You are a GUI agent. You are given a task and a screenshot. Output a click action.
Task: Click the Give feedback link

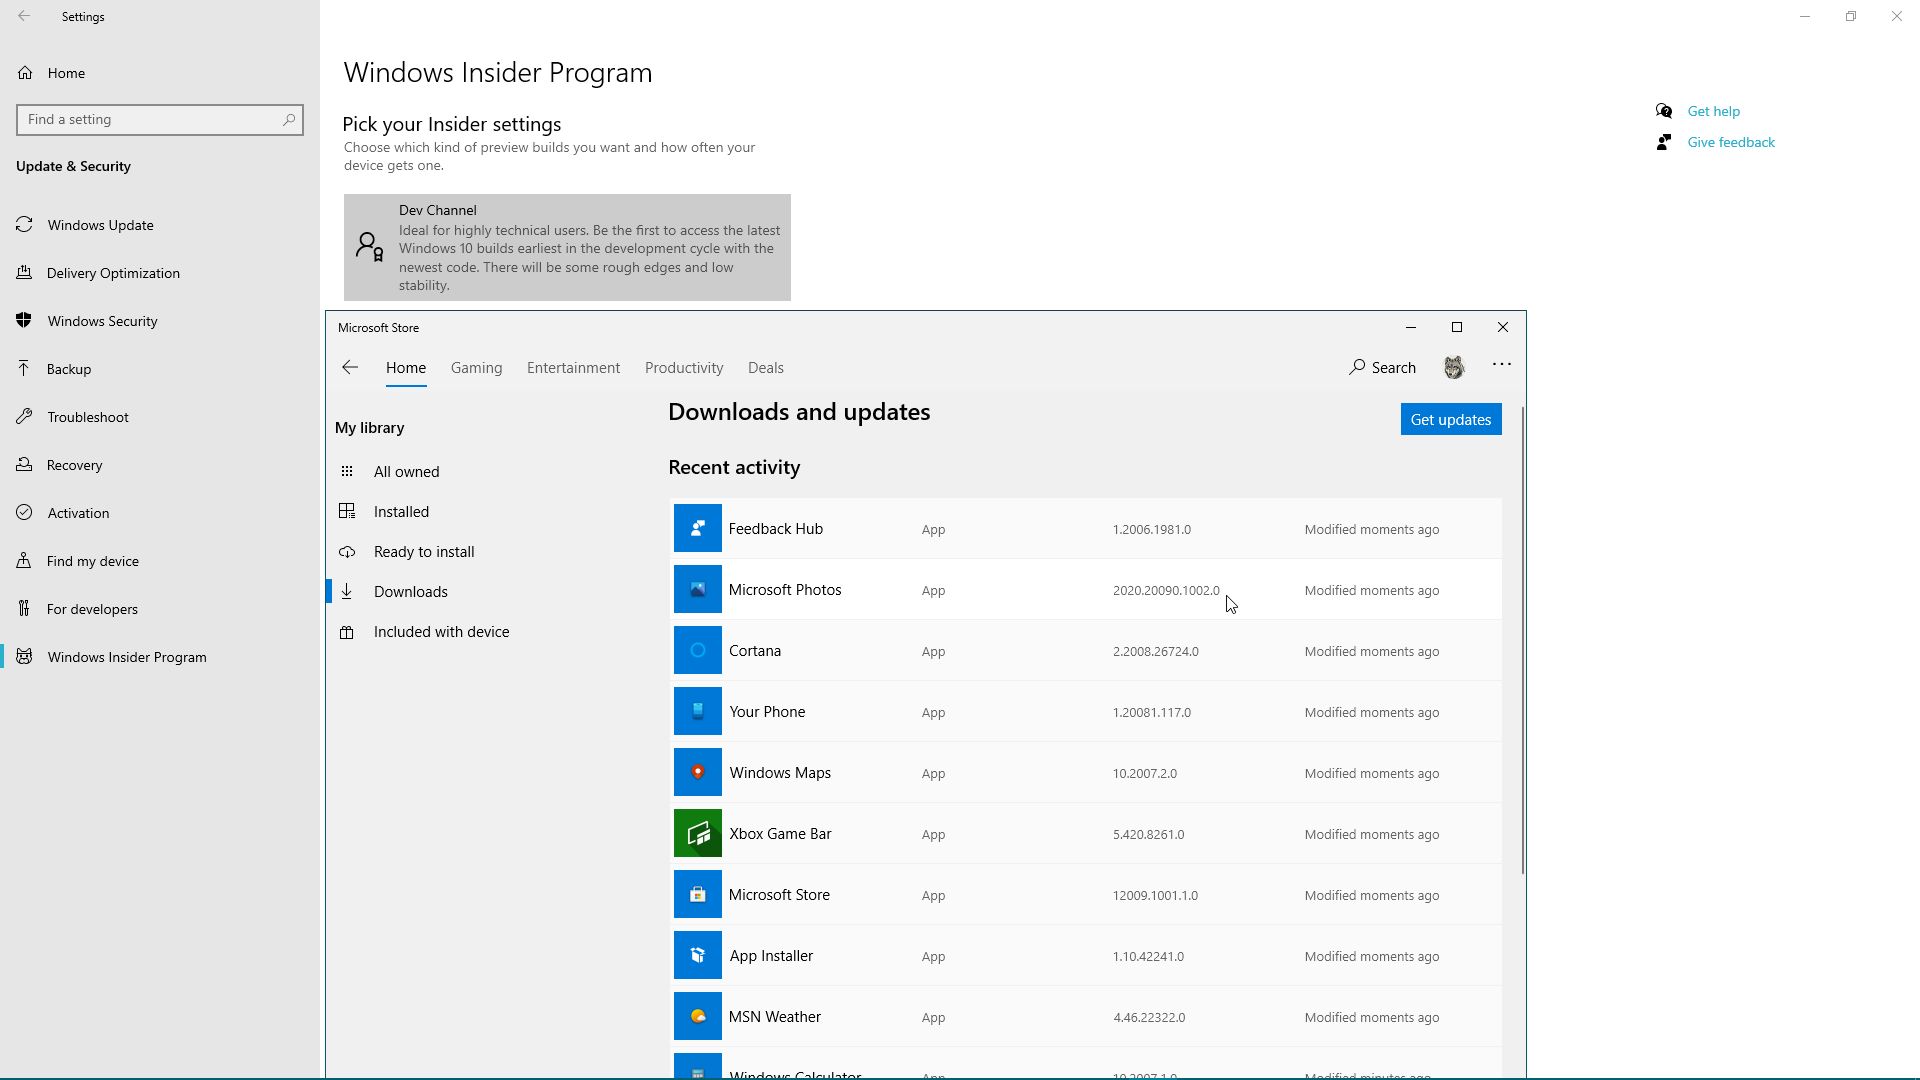(1730, 142)
